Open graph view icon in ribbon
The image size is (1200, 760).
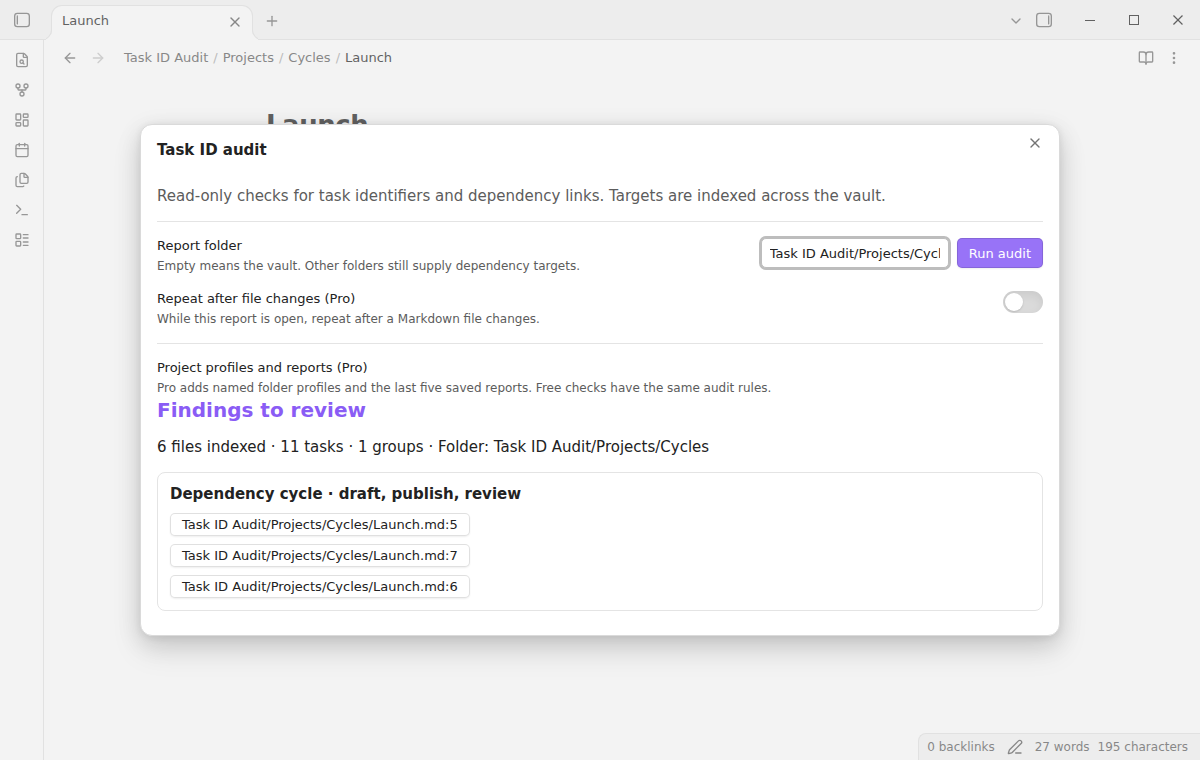coord(22,90)
